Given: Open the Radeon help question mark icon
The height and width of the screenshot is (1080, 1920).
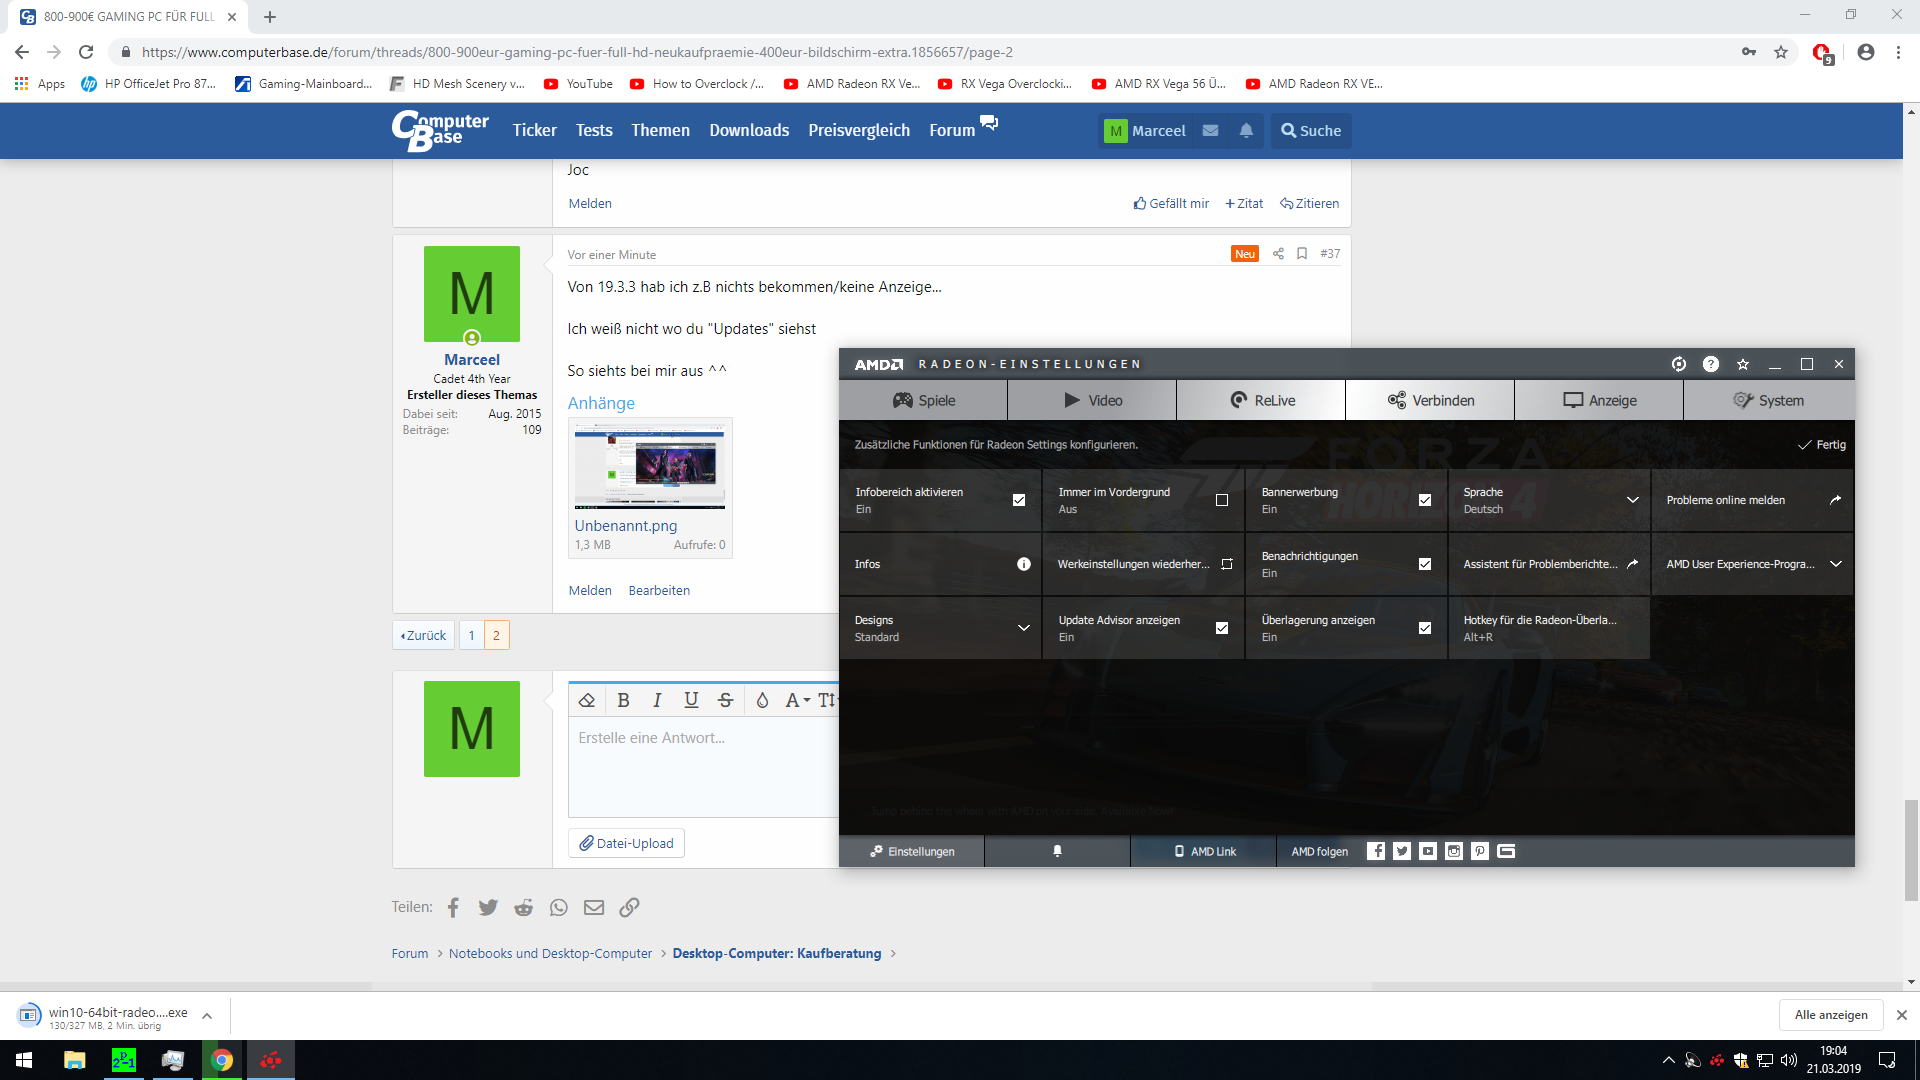Looking at the screenshot, I should (1711, 364).
